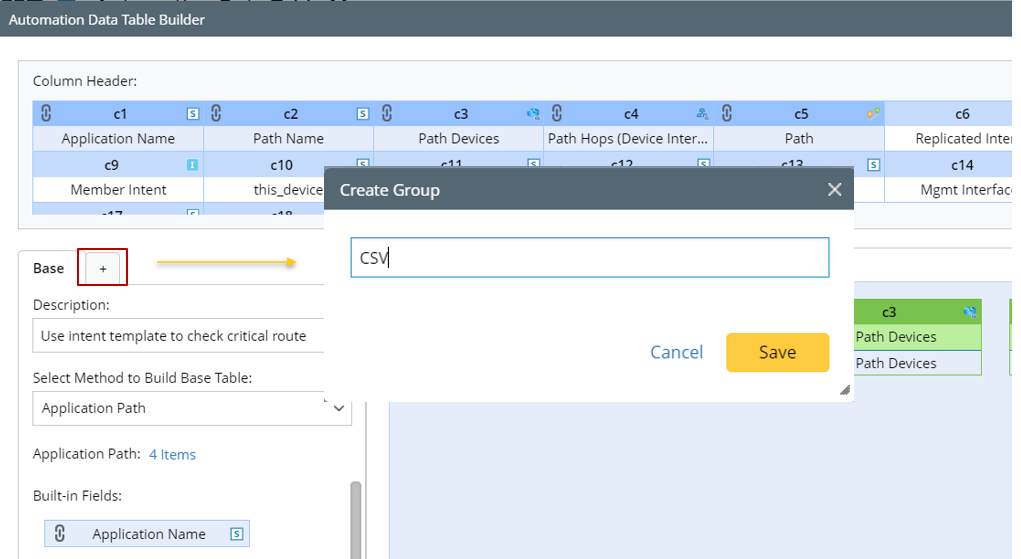Click the string type icon on column c2
1021x559 pixels.
pyautogui.click(x=363, y=114)
